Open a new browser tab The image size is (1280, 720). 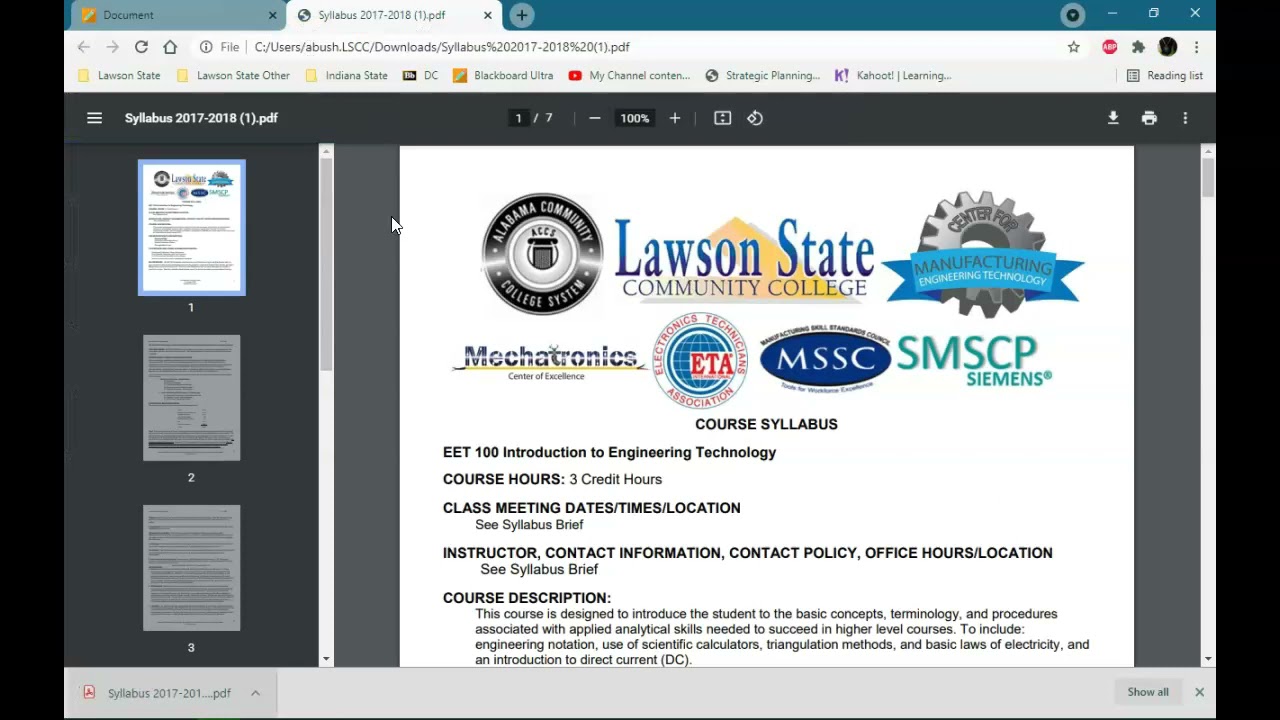coord(522,15)
